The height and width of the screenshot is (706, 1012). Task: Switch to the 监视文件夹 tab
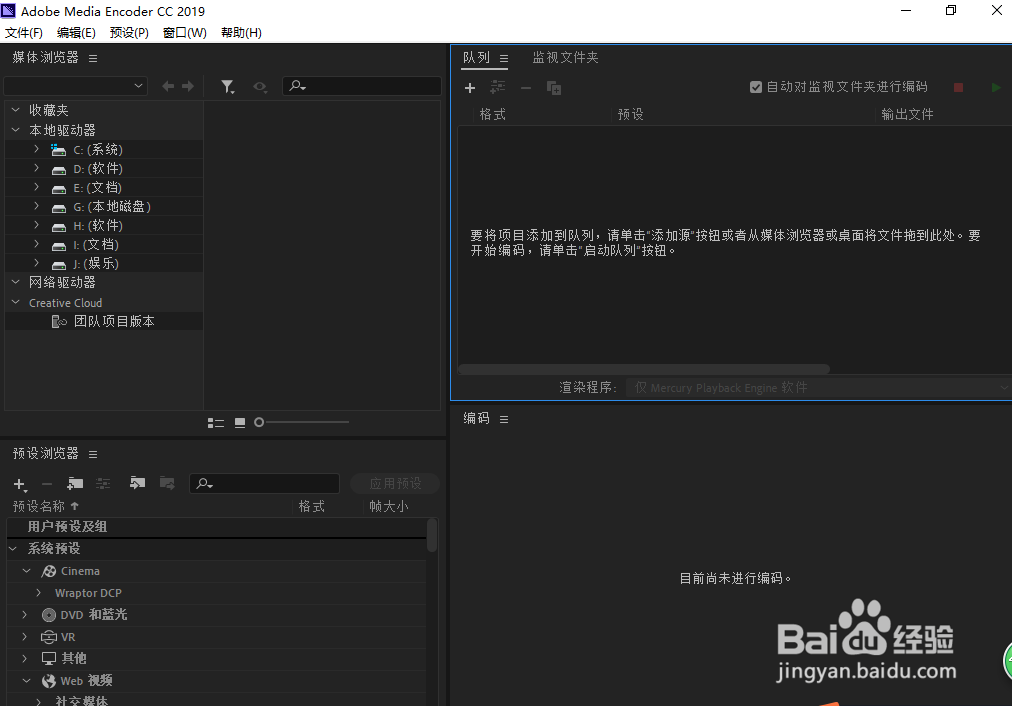(x=565, y=57)
